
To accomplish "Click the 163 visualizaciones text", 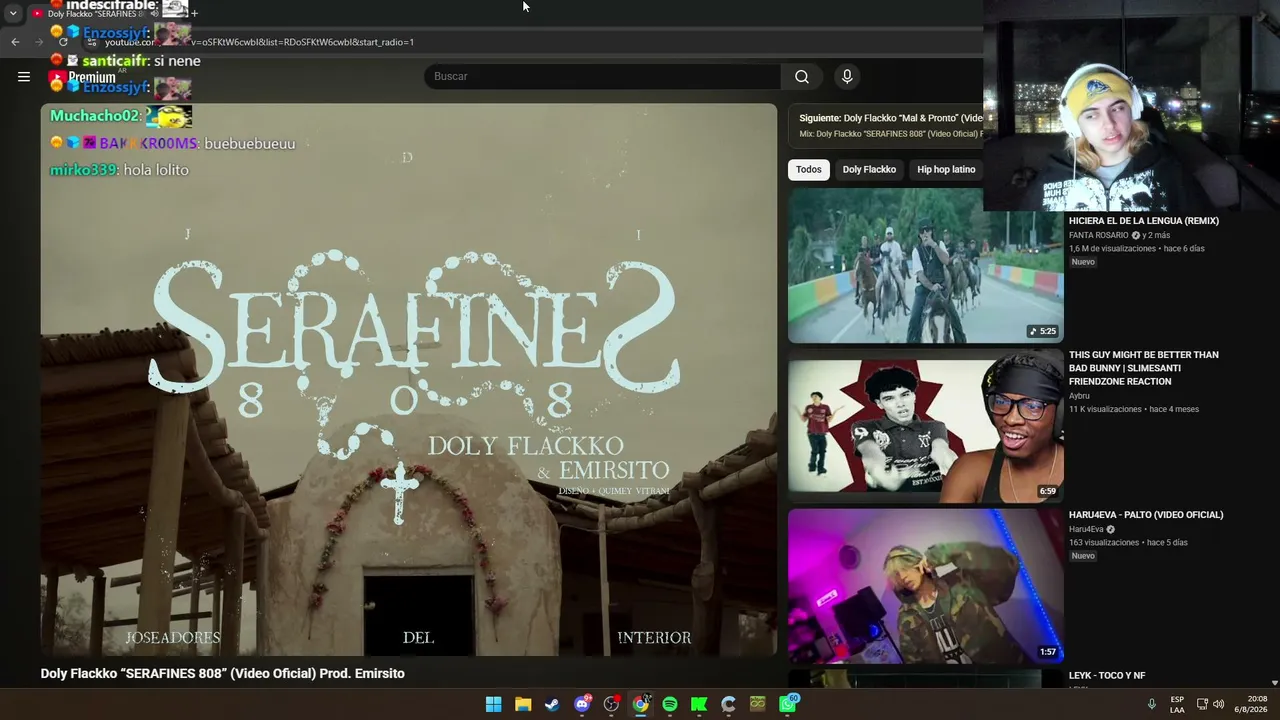I will 1104,543.
